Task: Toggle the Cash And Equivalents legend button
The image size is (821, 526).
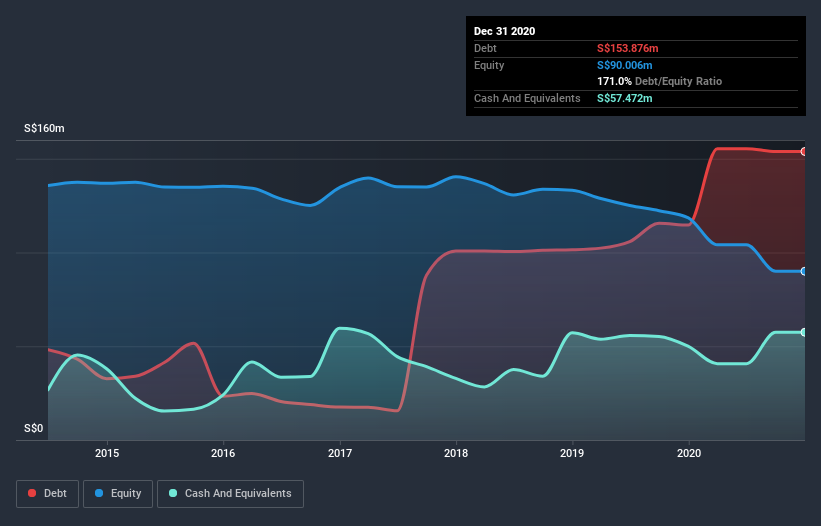Action: pyautogui.click(x=230, y=494)
